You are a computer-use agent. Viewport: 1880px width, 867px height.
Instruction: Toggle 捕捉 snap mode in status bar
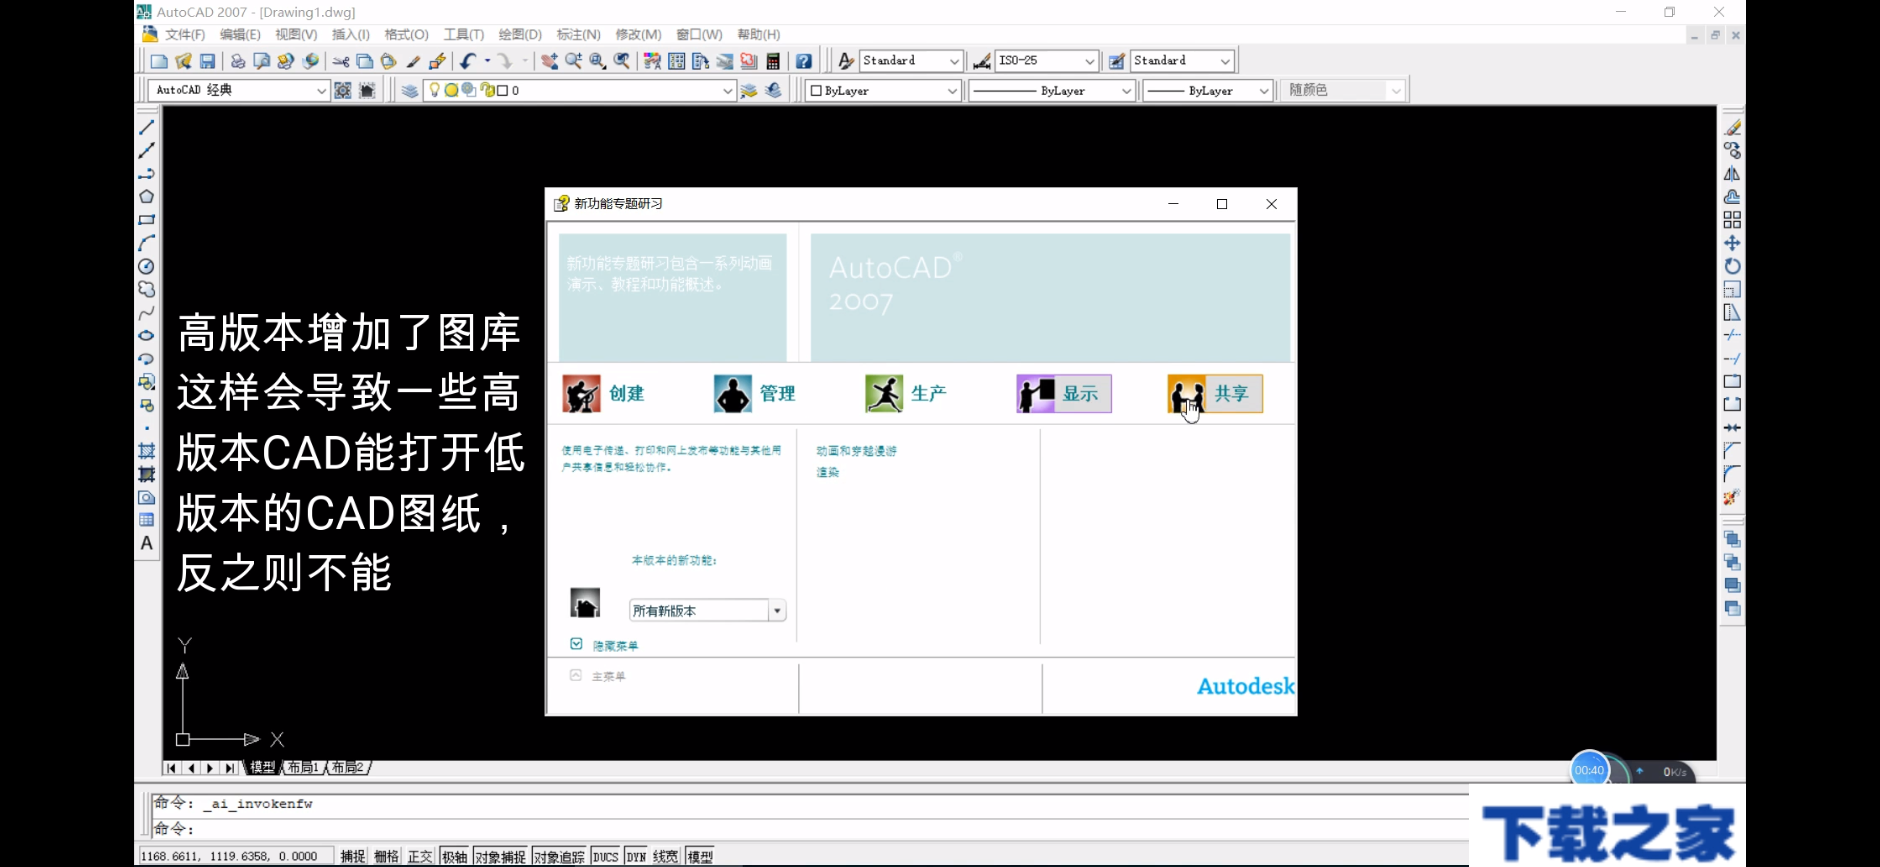point(353,856)
